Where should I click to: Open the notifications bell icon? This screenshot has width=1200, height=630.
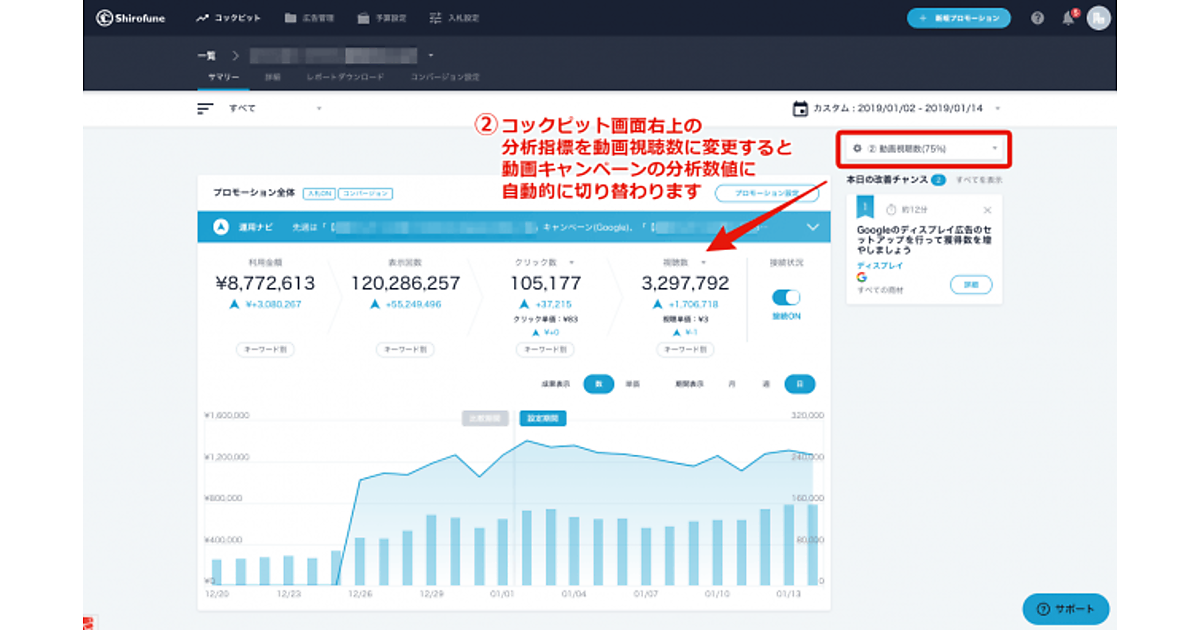click(1068, 18)
